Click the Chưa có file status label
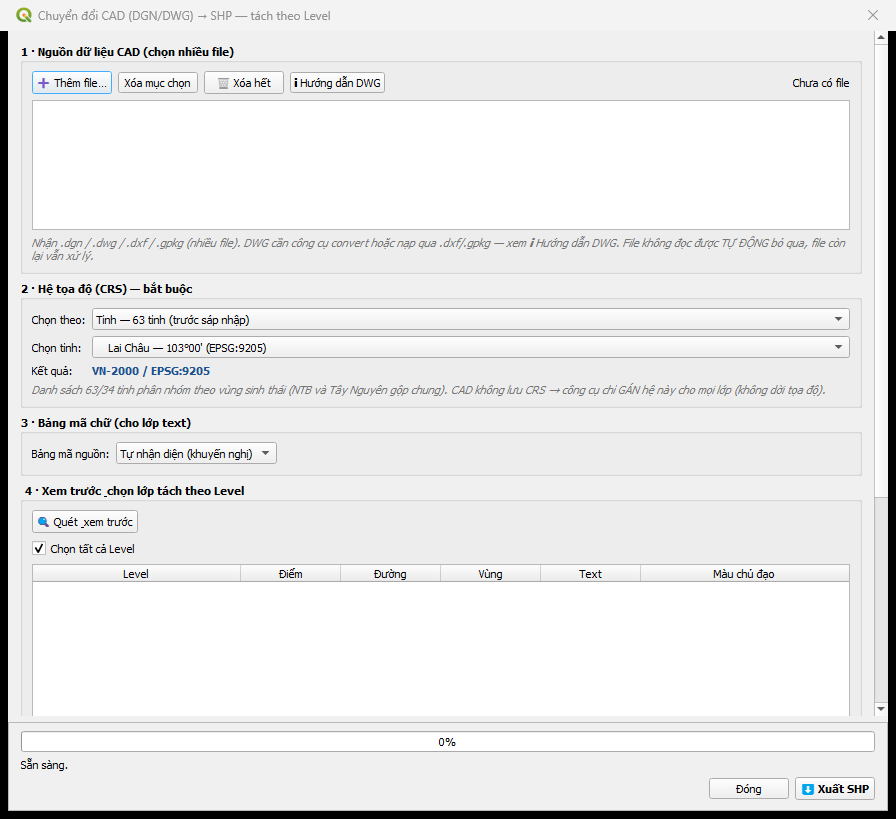The width and height of the screenshot is (896, 819). (821, 83)
